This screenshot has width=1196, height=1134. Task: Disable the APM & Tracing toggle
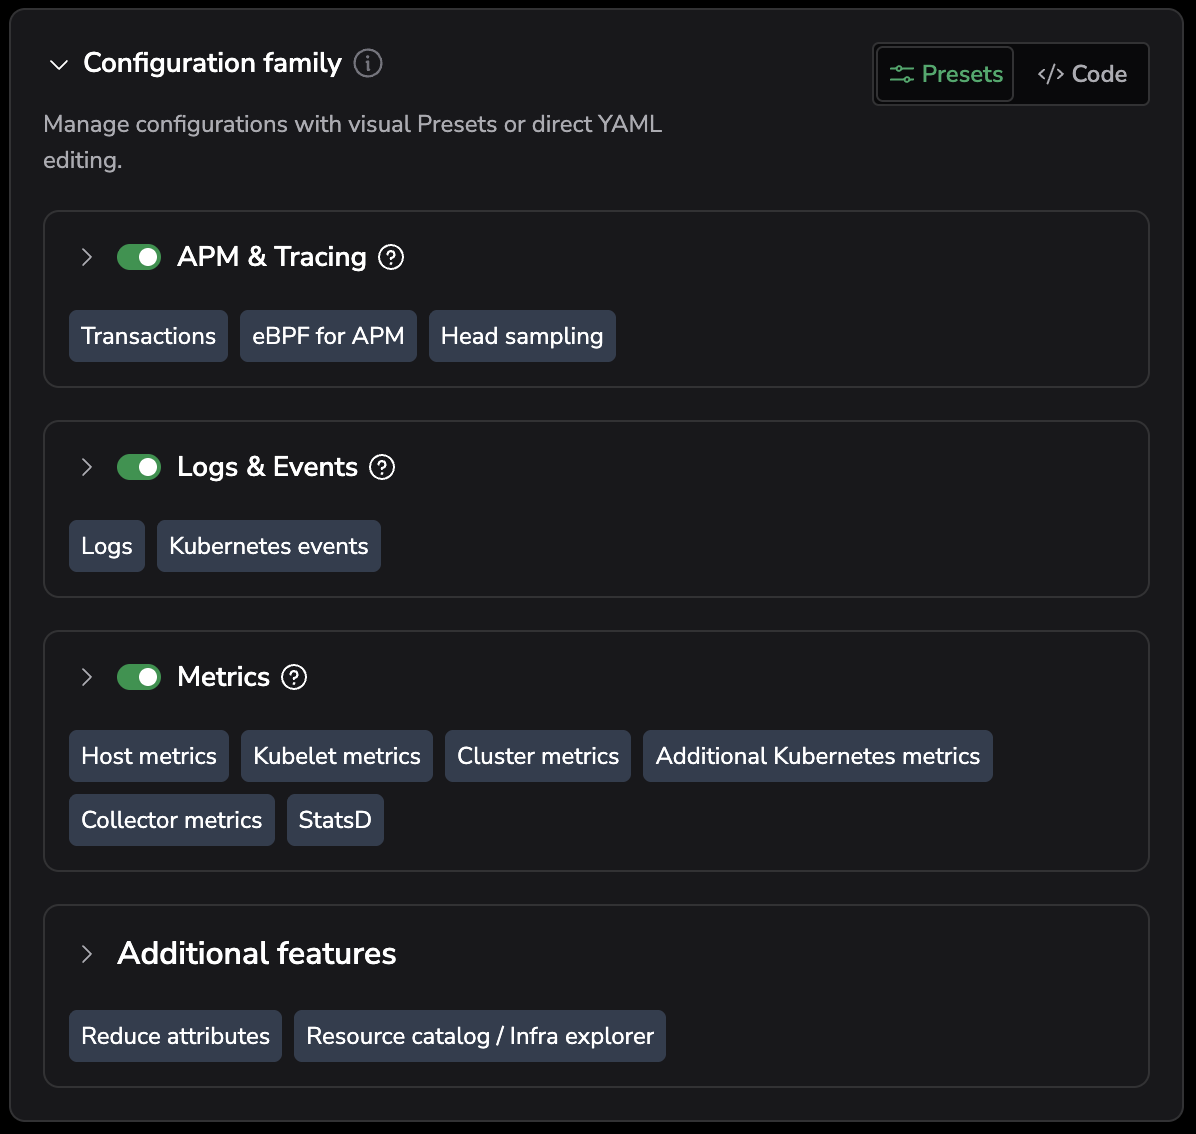click(139, 257)
